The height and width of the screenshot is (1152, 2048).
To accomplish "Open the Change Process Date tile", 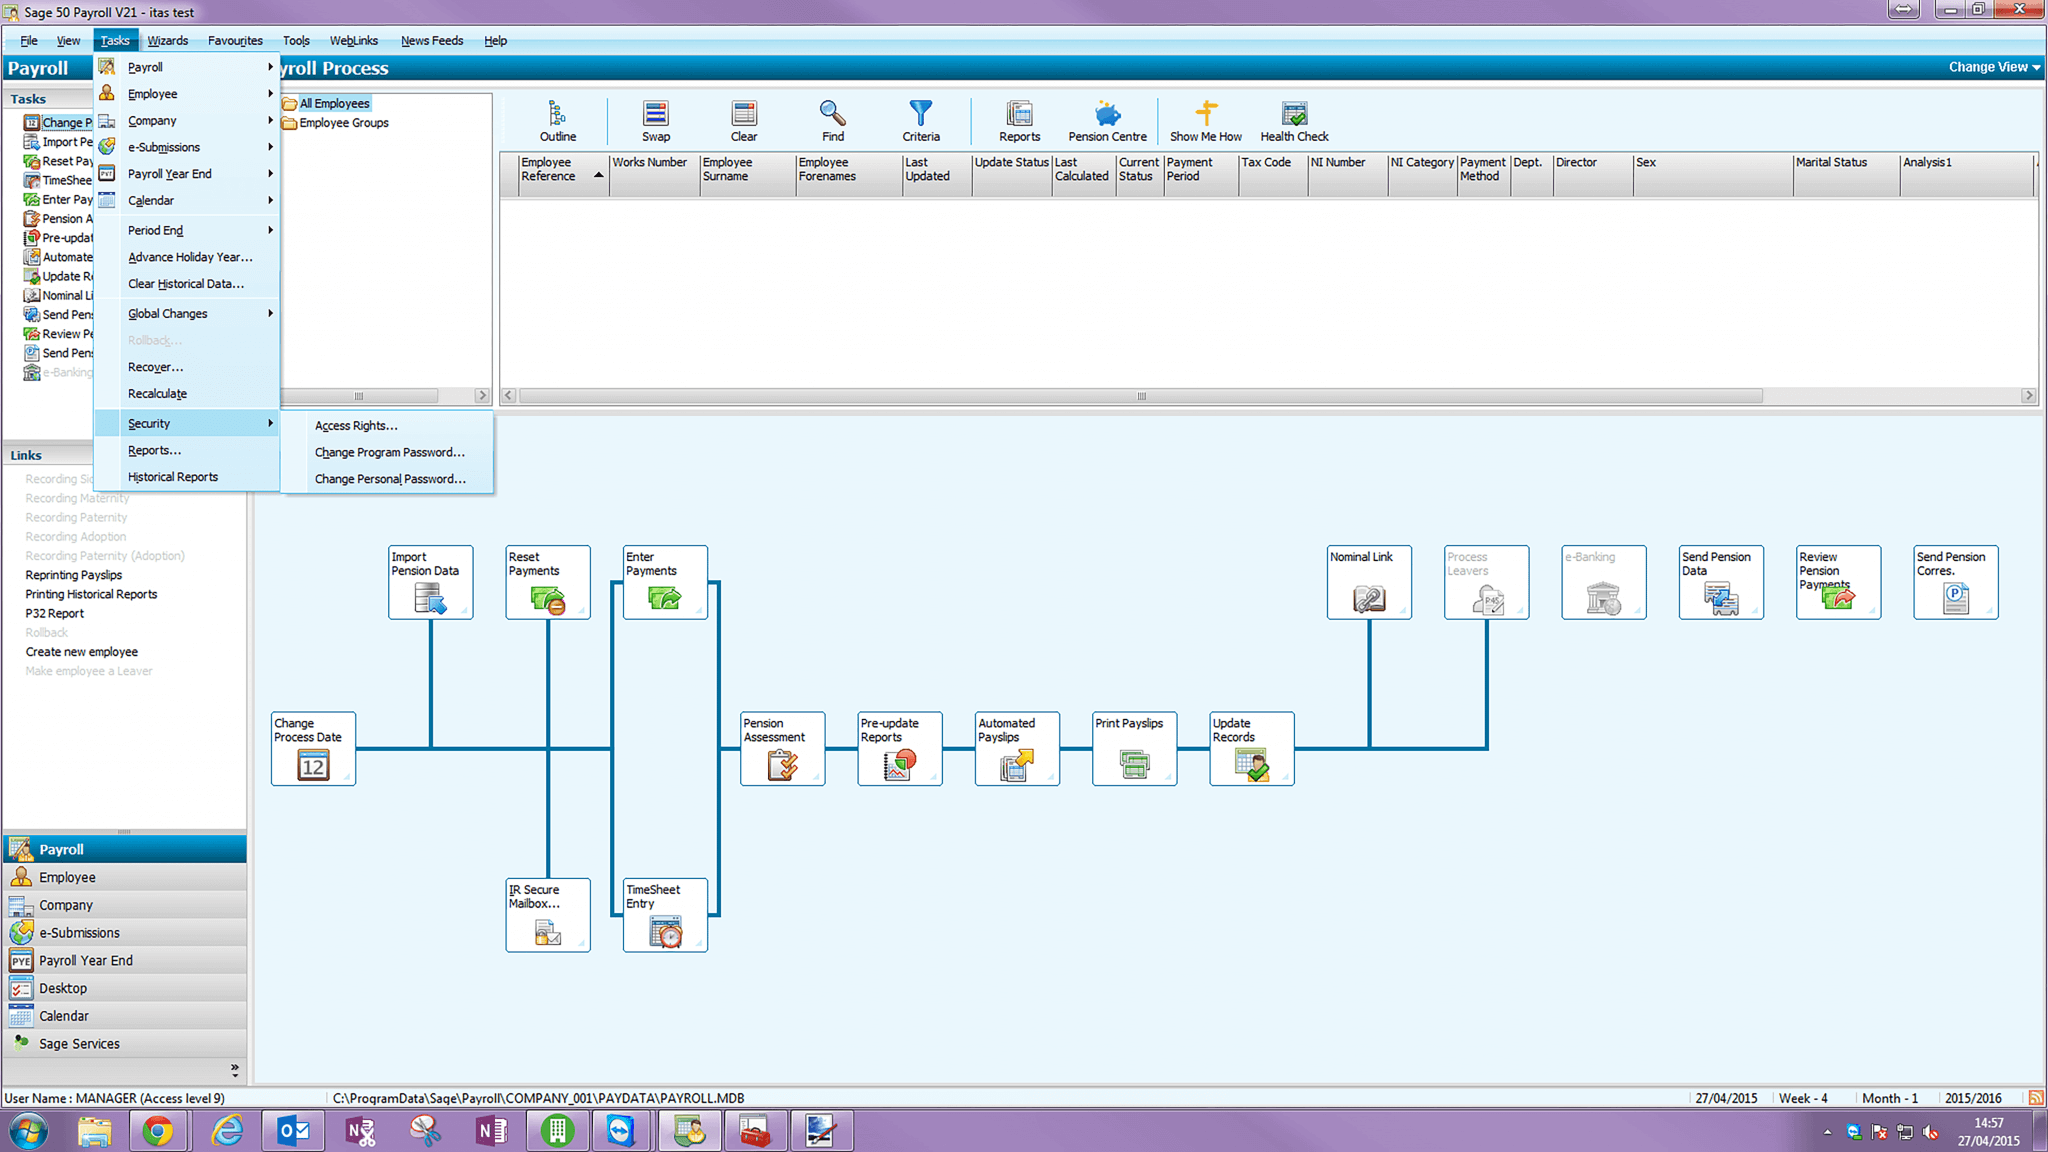I will [x=313, y=749].
